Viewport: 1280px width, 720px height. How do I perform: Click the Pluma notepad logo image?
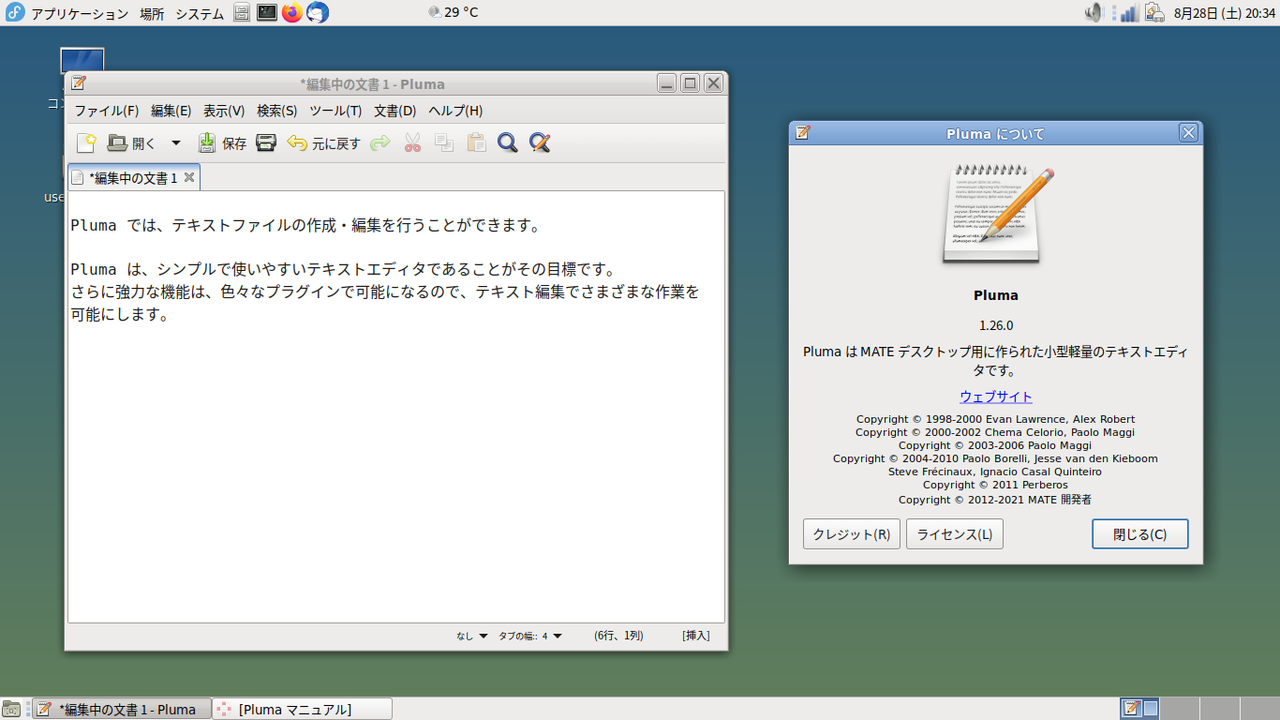pos(996,213)
